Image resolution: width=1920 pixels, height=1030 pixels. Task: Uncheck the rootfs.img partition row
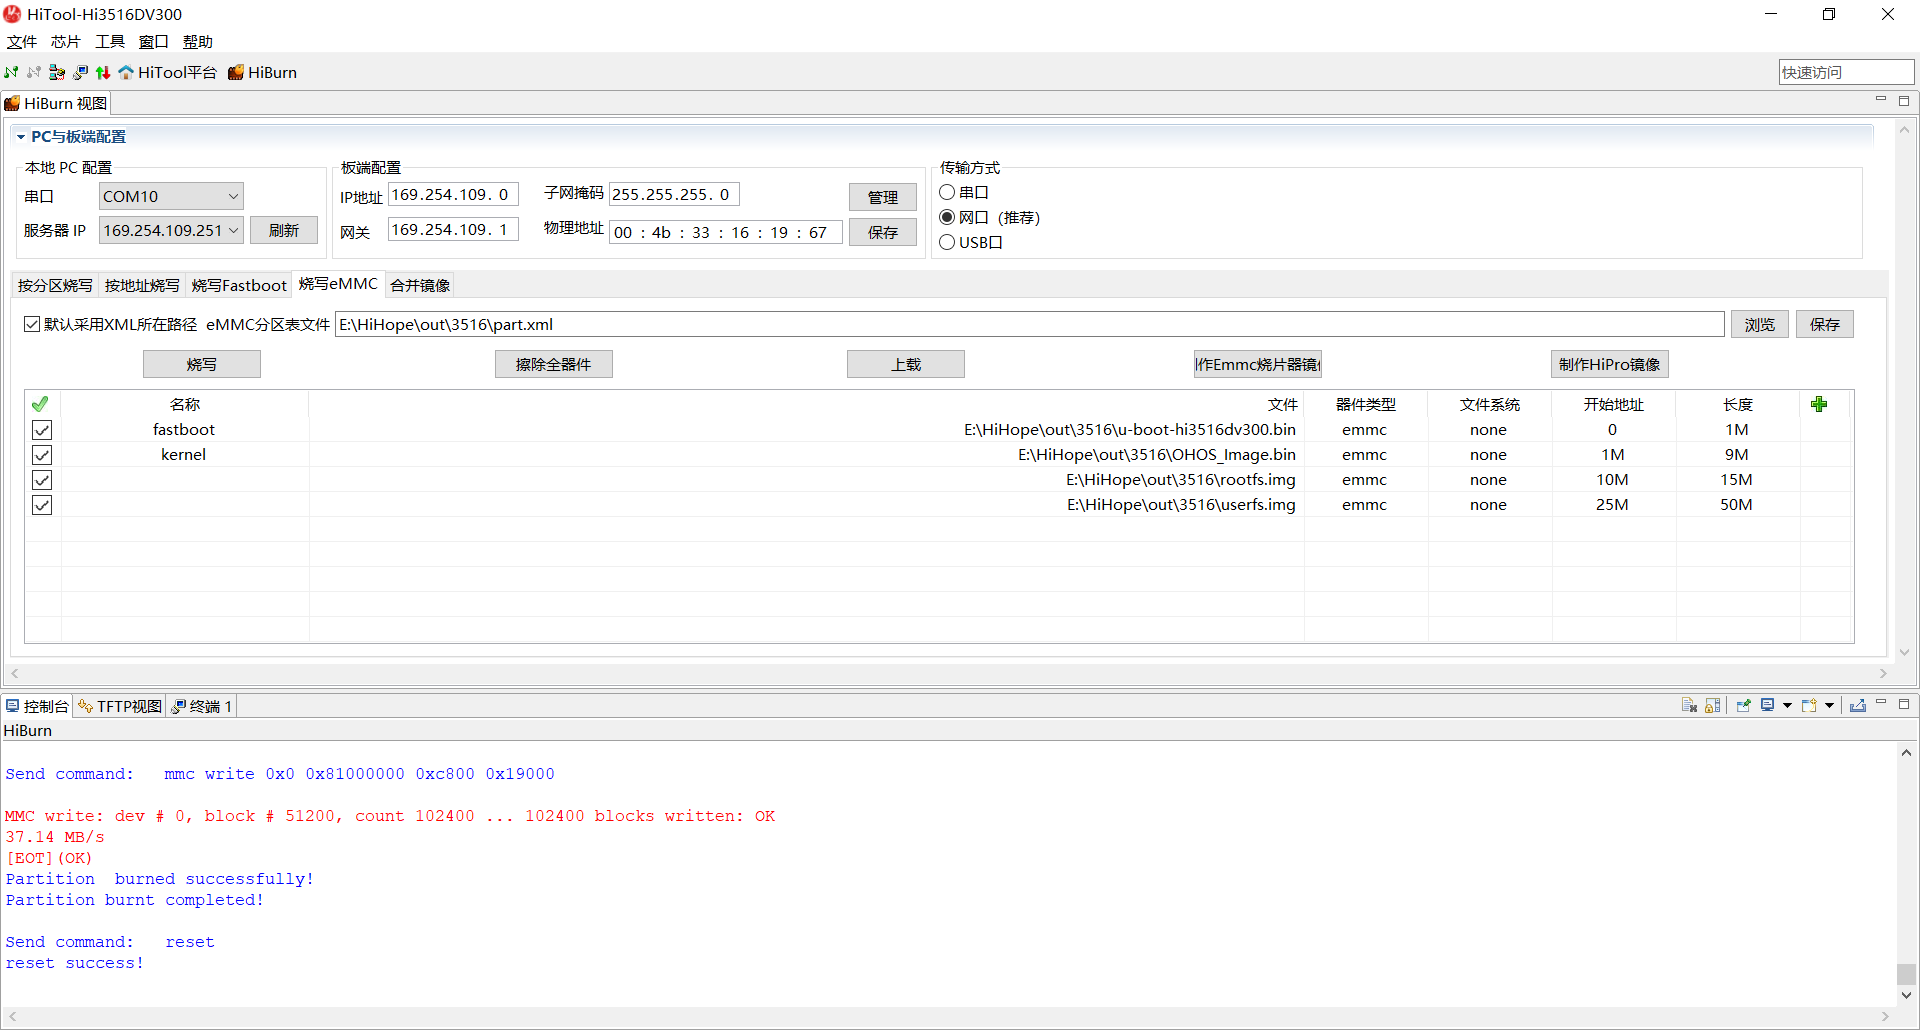tap(42, 480)
